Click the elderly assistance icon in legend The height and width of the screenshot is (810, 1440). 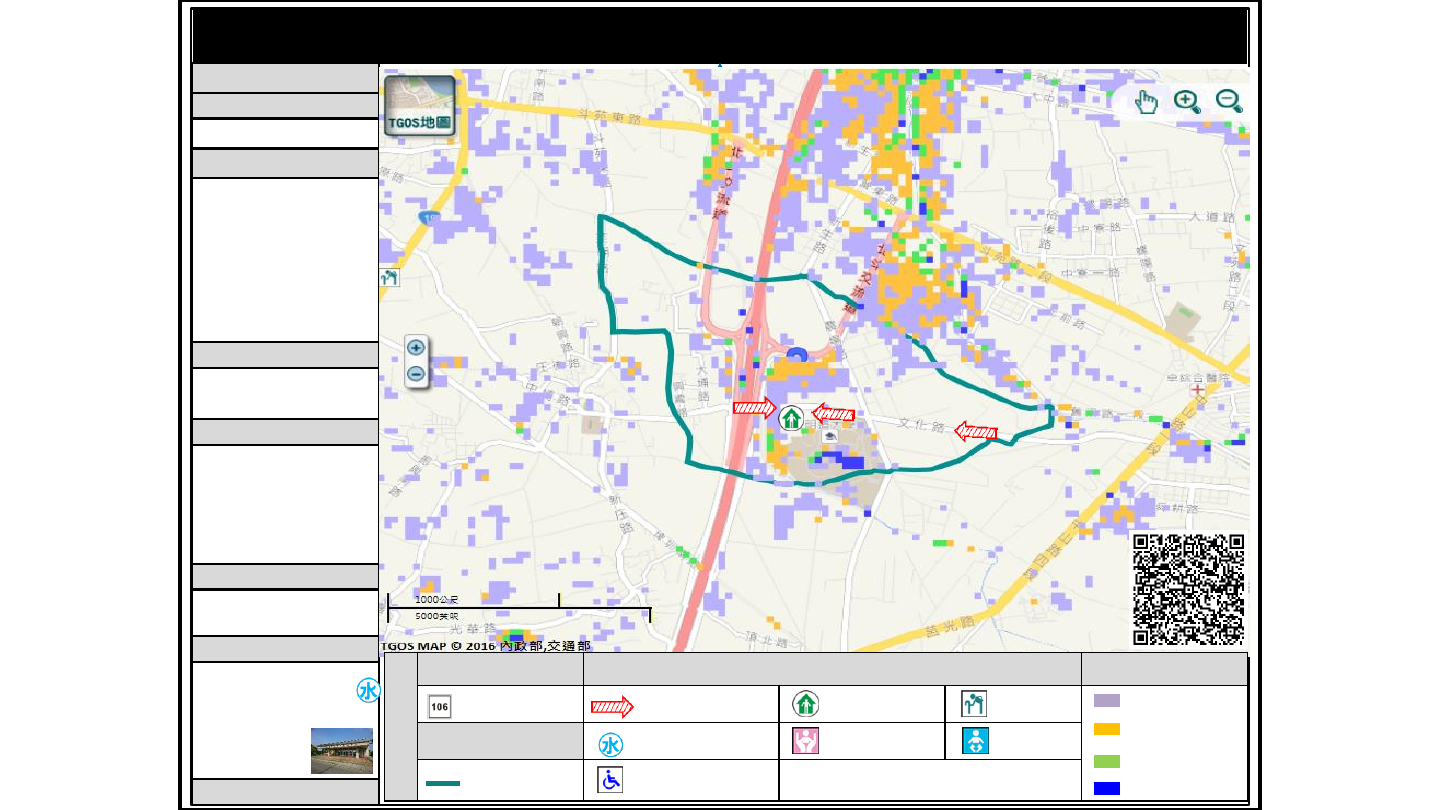pos(973,704)
